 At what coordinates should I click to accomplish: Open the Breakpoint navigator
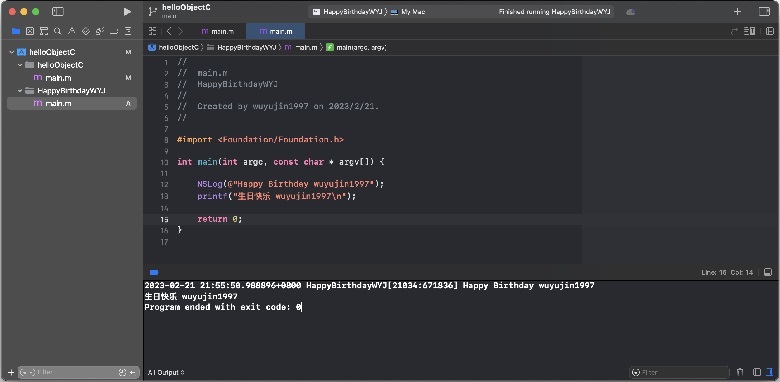point(114,31)
